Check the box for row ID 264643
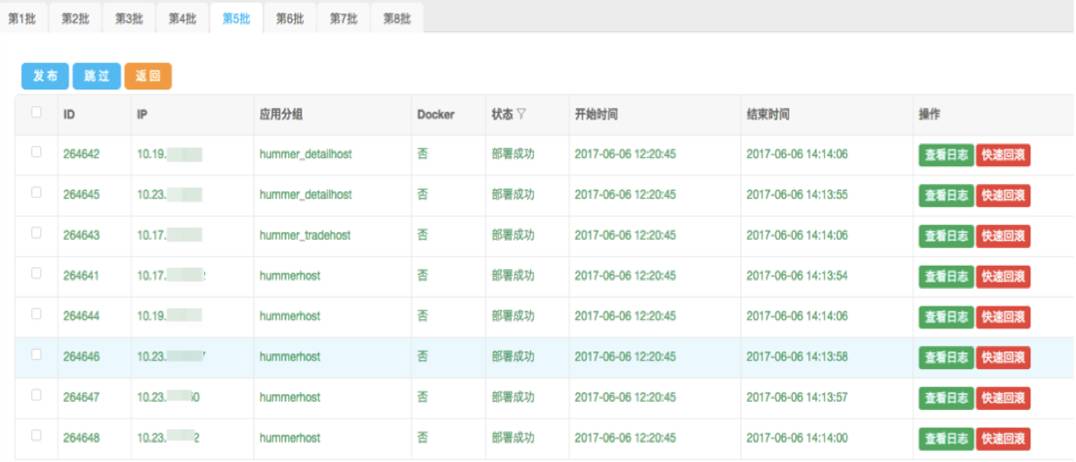The image size is (1076, 462). (x=36, y=233)
